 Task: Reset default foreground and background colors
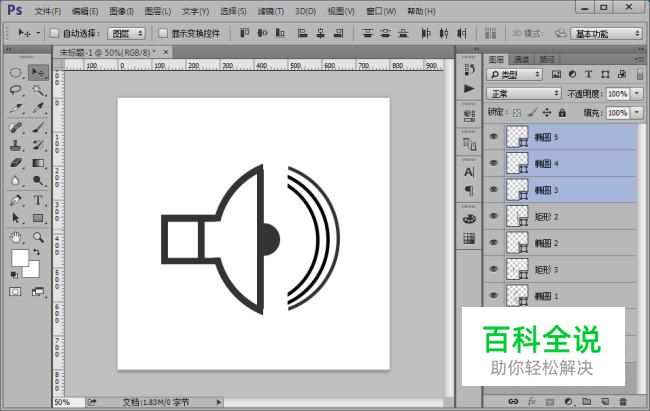click(14, 275)
